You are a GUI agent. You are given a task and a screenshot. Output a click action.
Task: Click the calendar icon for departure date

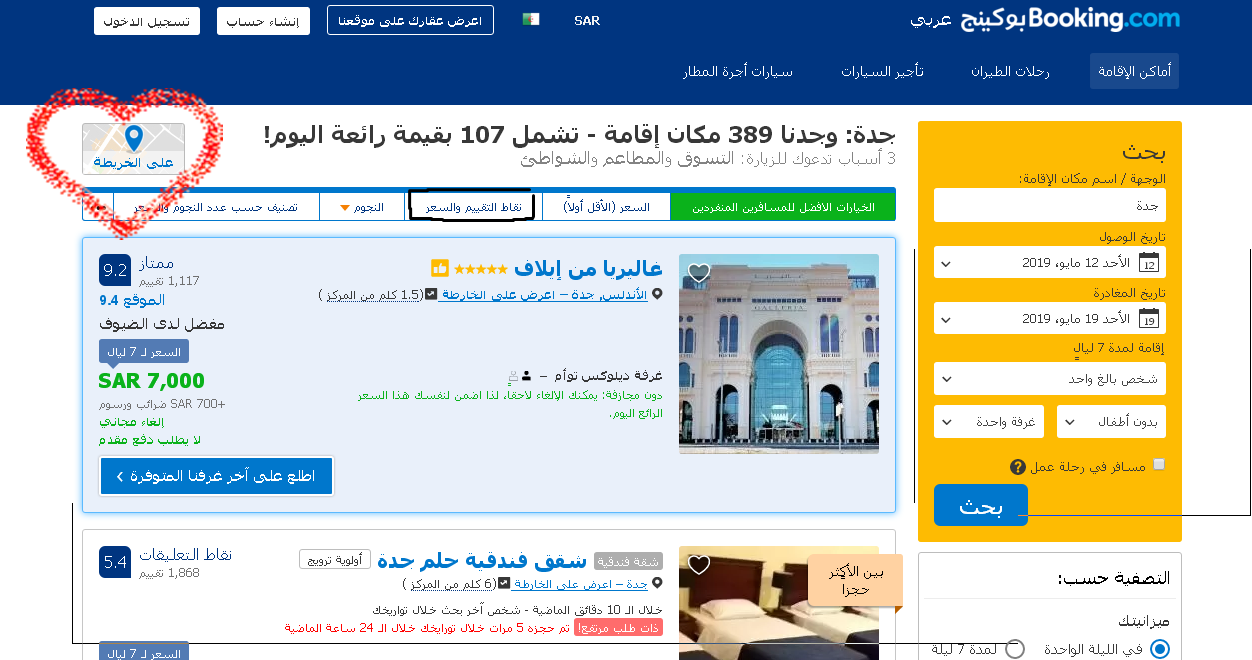[x=1149, y=318]
